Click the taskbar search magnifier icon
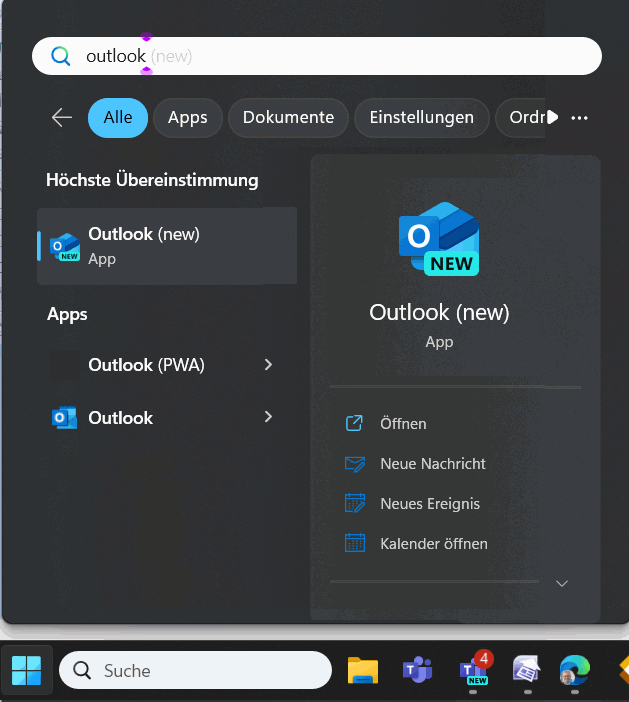The width and height of the screenshot is (629, 702). pos(82,671)
